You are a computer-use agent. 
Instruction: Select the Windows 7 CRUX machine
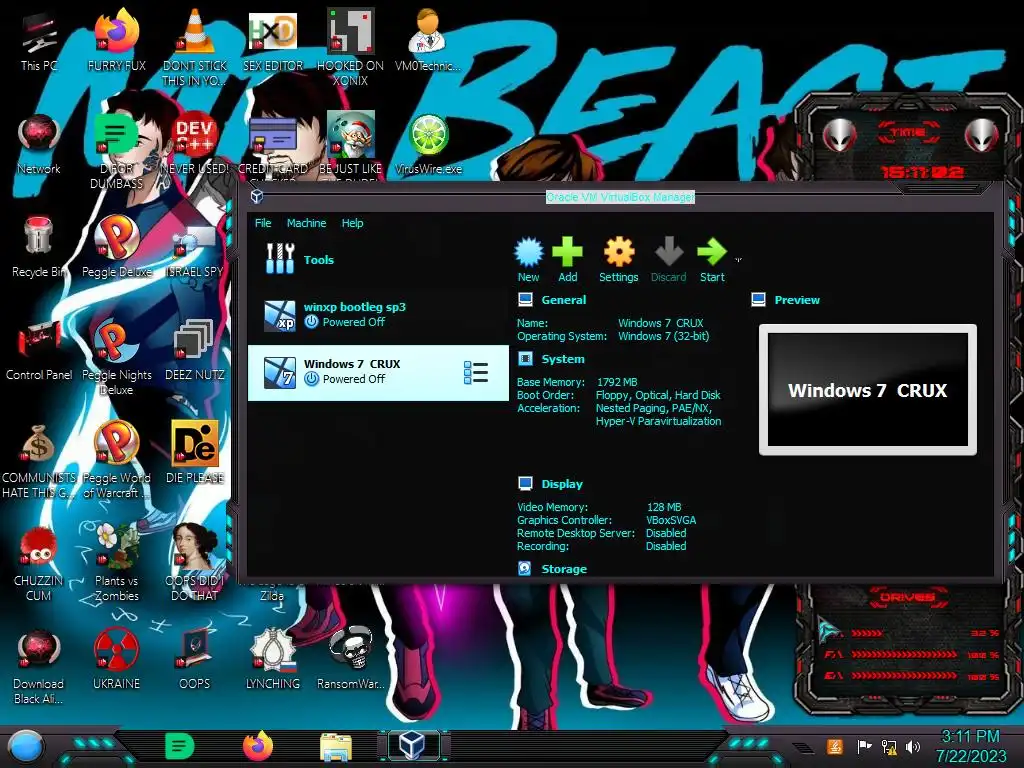pos(378,372)
